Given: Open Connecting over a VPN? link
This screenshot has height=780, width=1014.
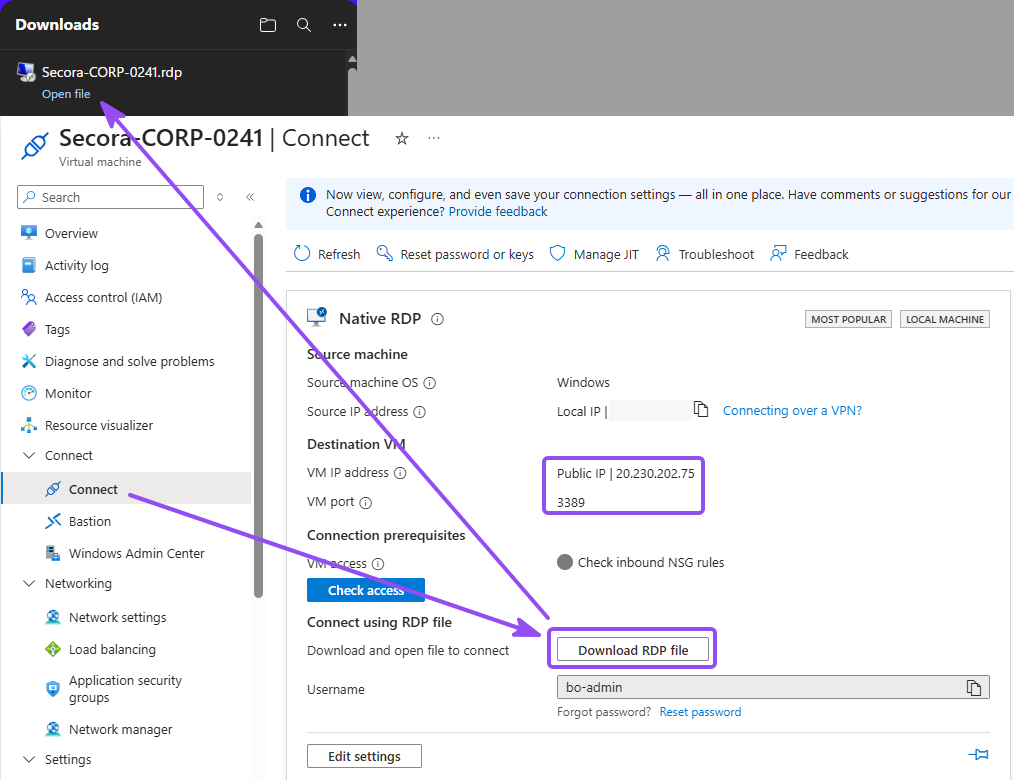Looking at the screenshot, I should 792,411.
